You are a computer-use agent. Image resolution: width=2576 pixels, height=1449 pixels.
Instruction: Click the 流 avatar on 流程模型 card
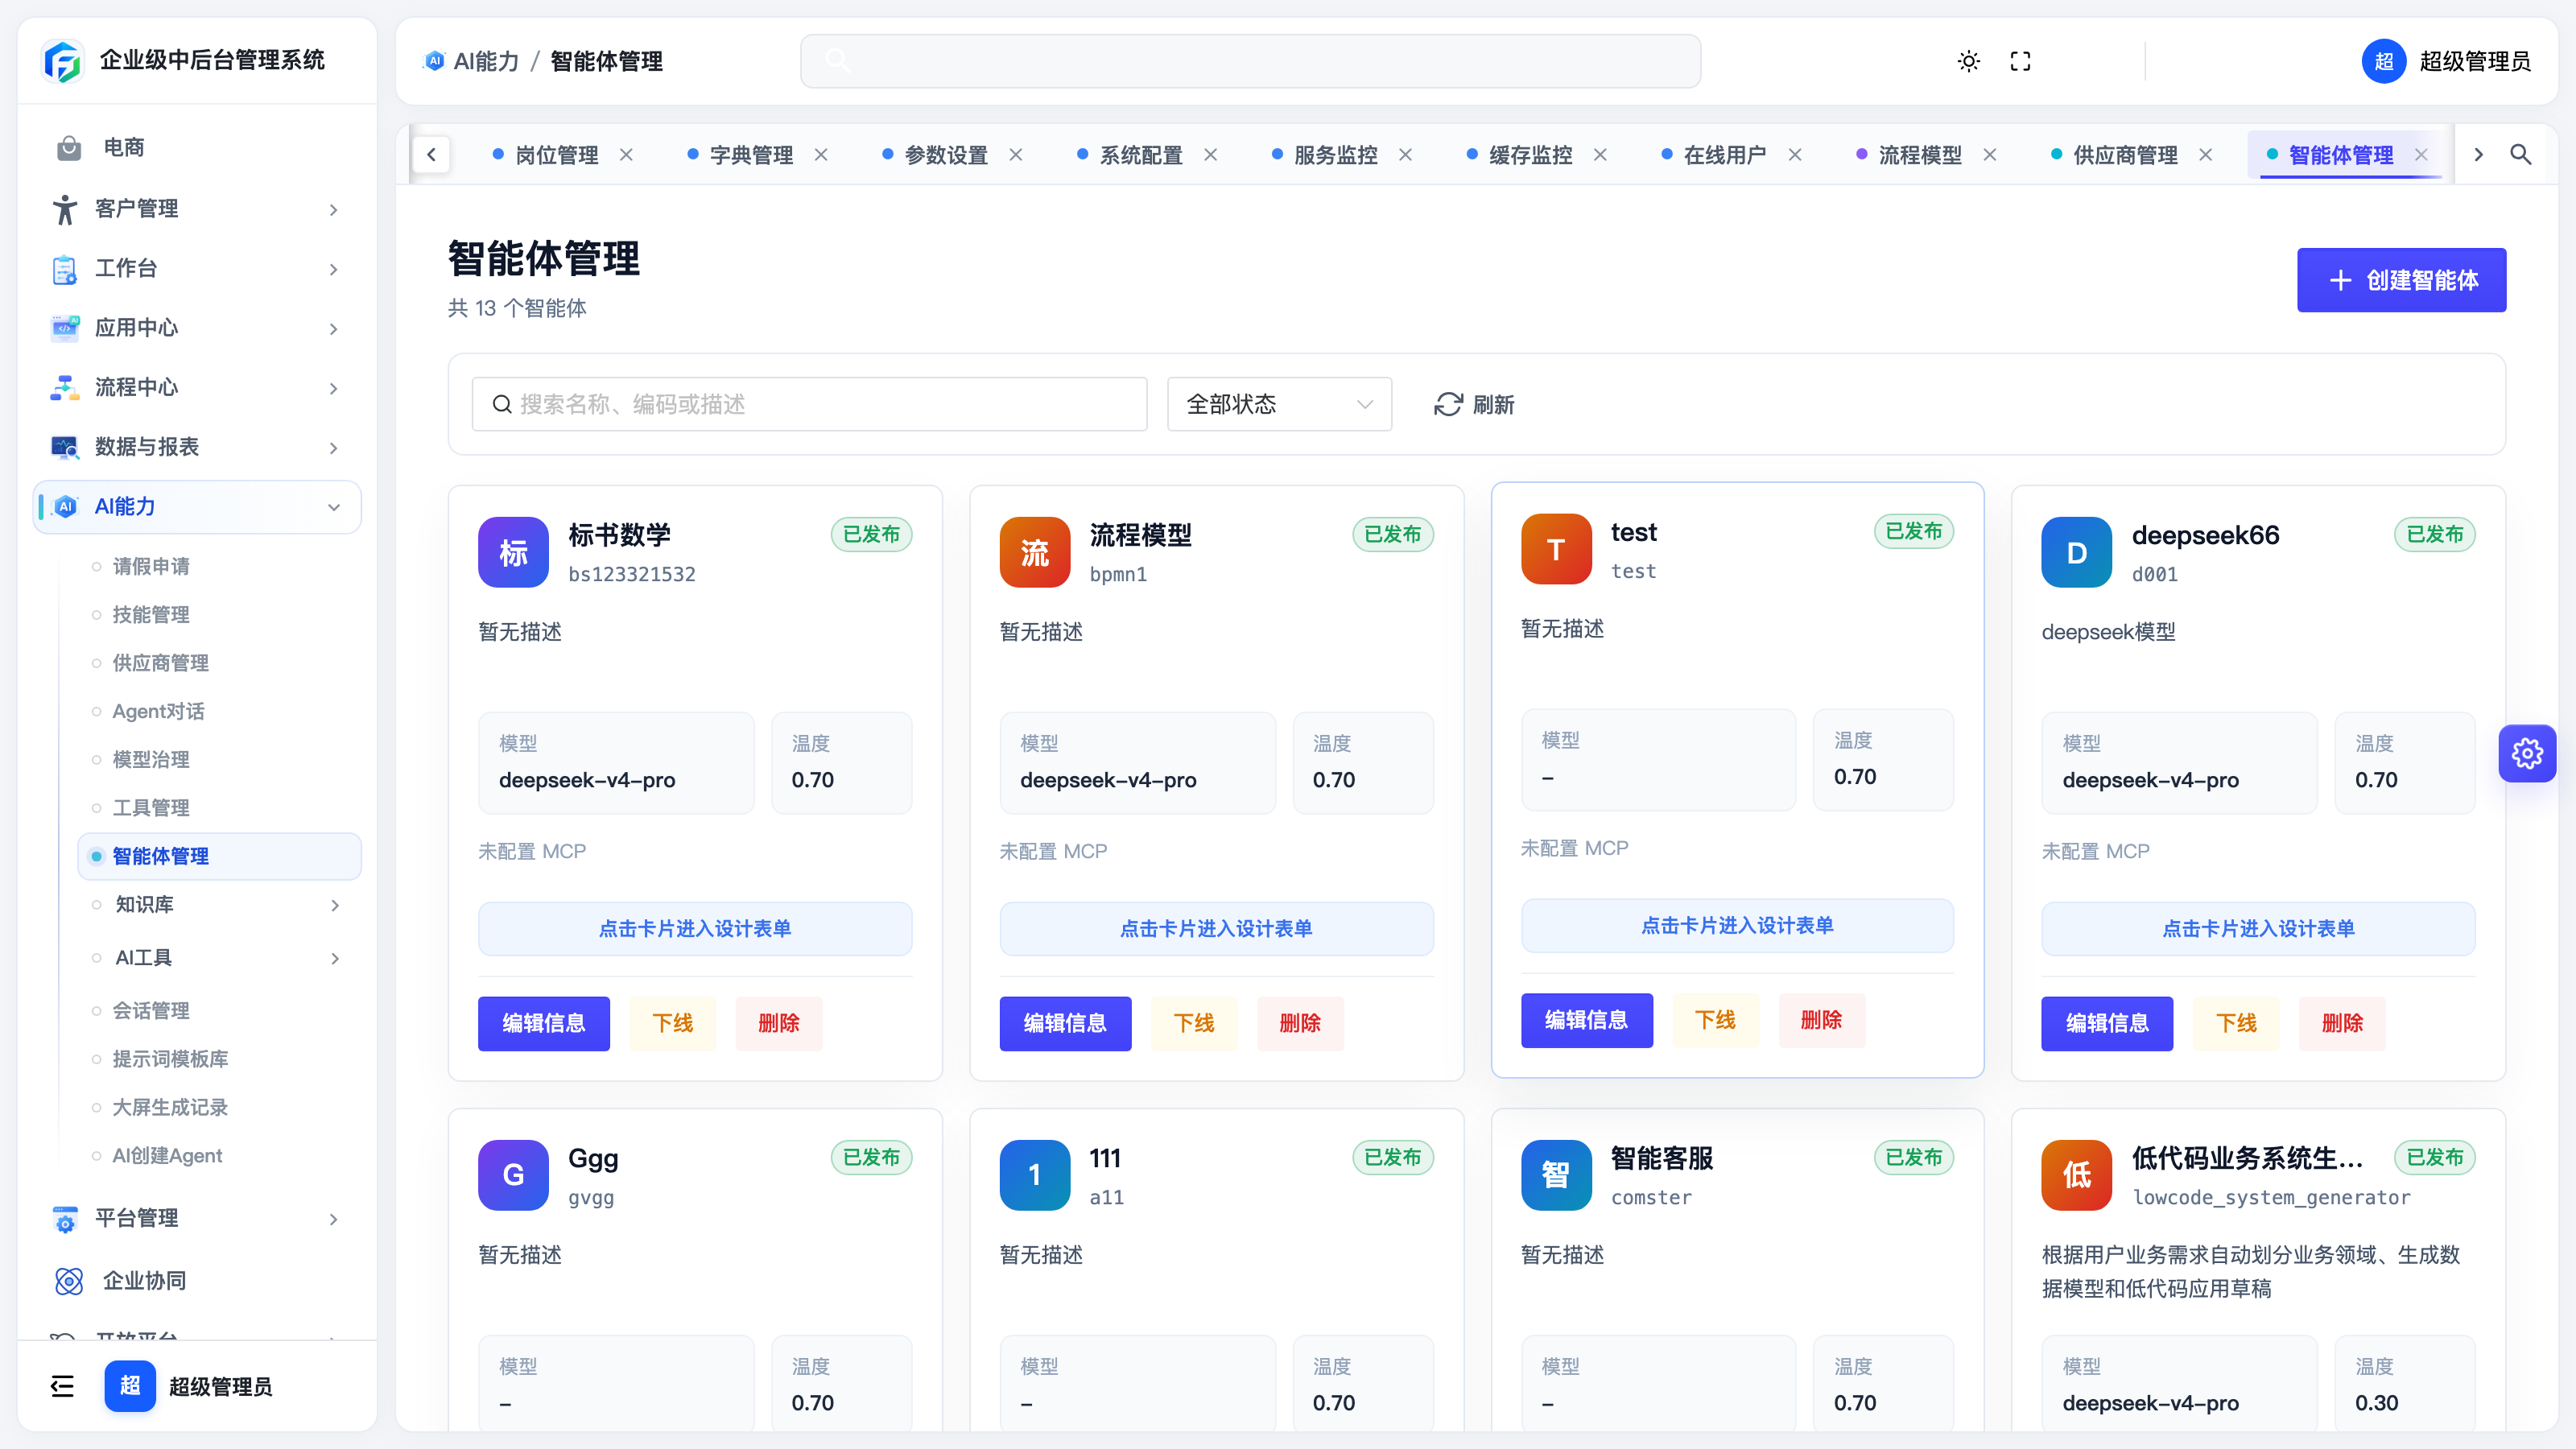[1035, 552]
